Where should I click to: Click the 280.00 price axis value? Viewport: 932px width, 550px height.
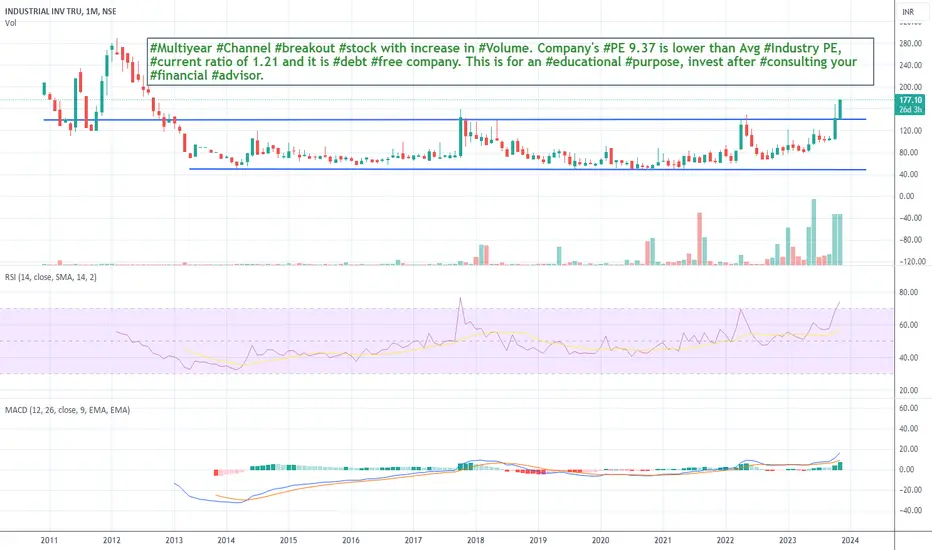pyautogui.click(x=911, y=43)
